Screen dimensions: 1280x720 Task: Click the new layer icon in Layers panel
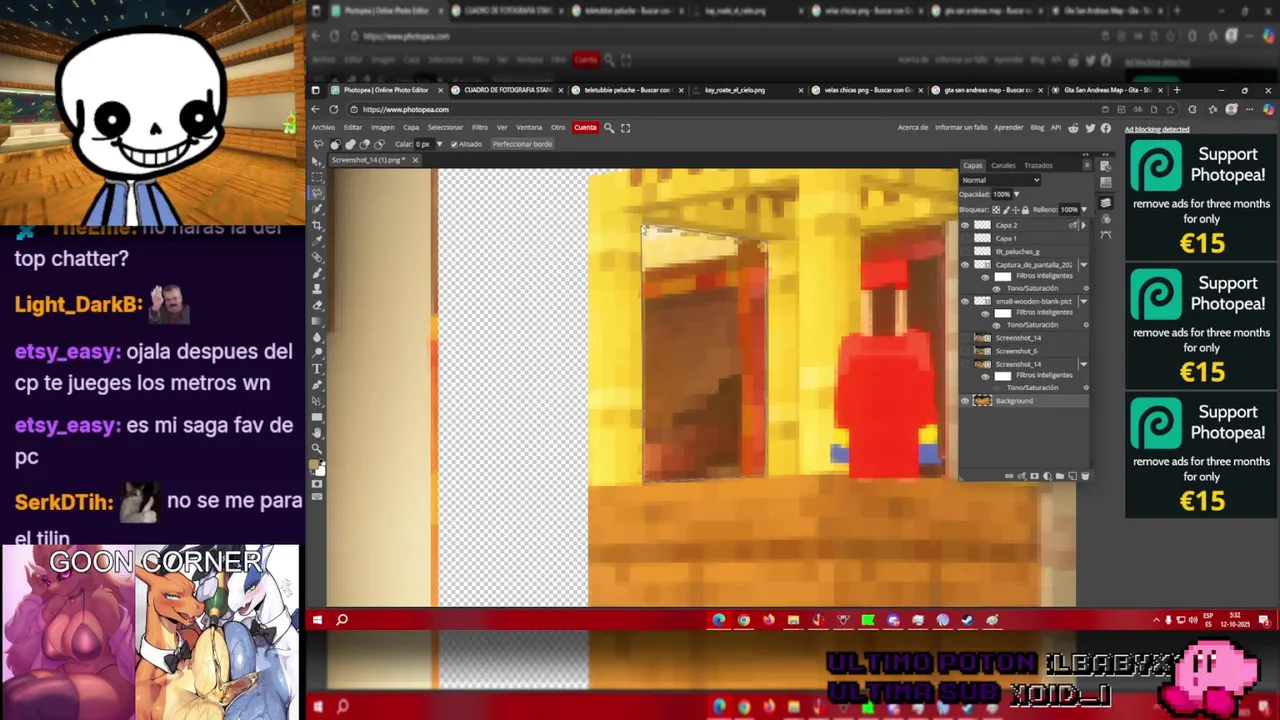(1073, 476)
